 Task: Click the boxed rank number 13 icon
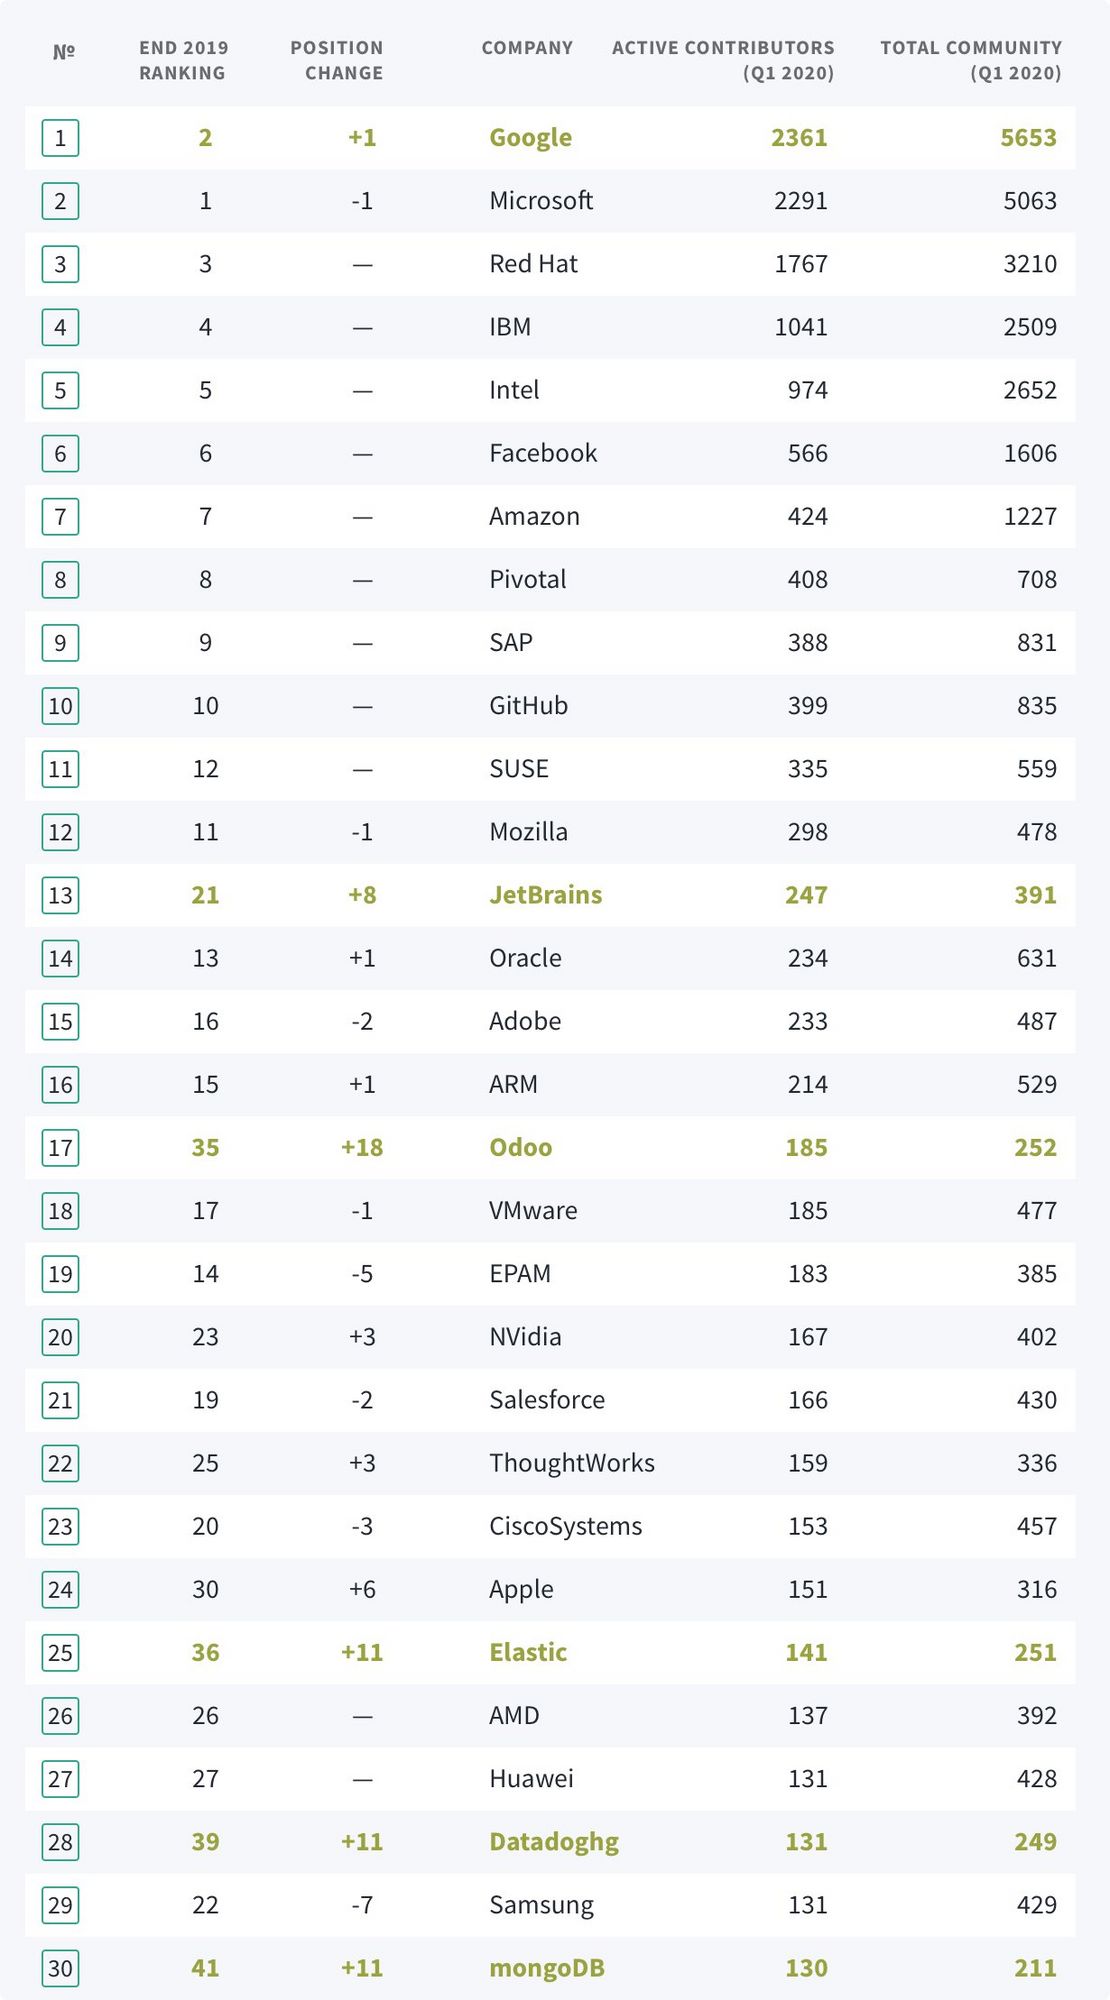point(60,895)
